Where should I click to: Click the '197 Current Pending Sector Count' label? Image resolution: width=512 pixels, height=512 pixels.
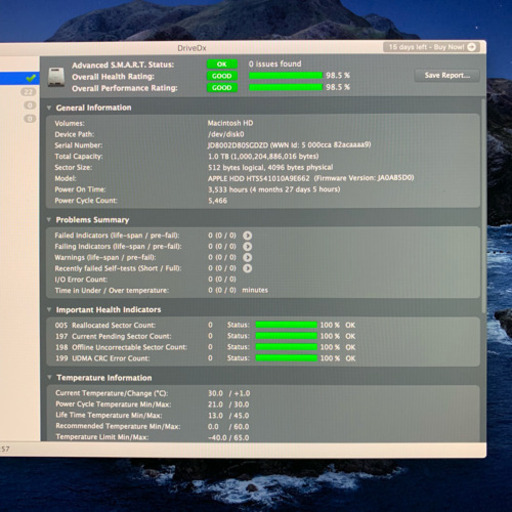point(113,336)
